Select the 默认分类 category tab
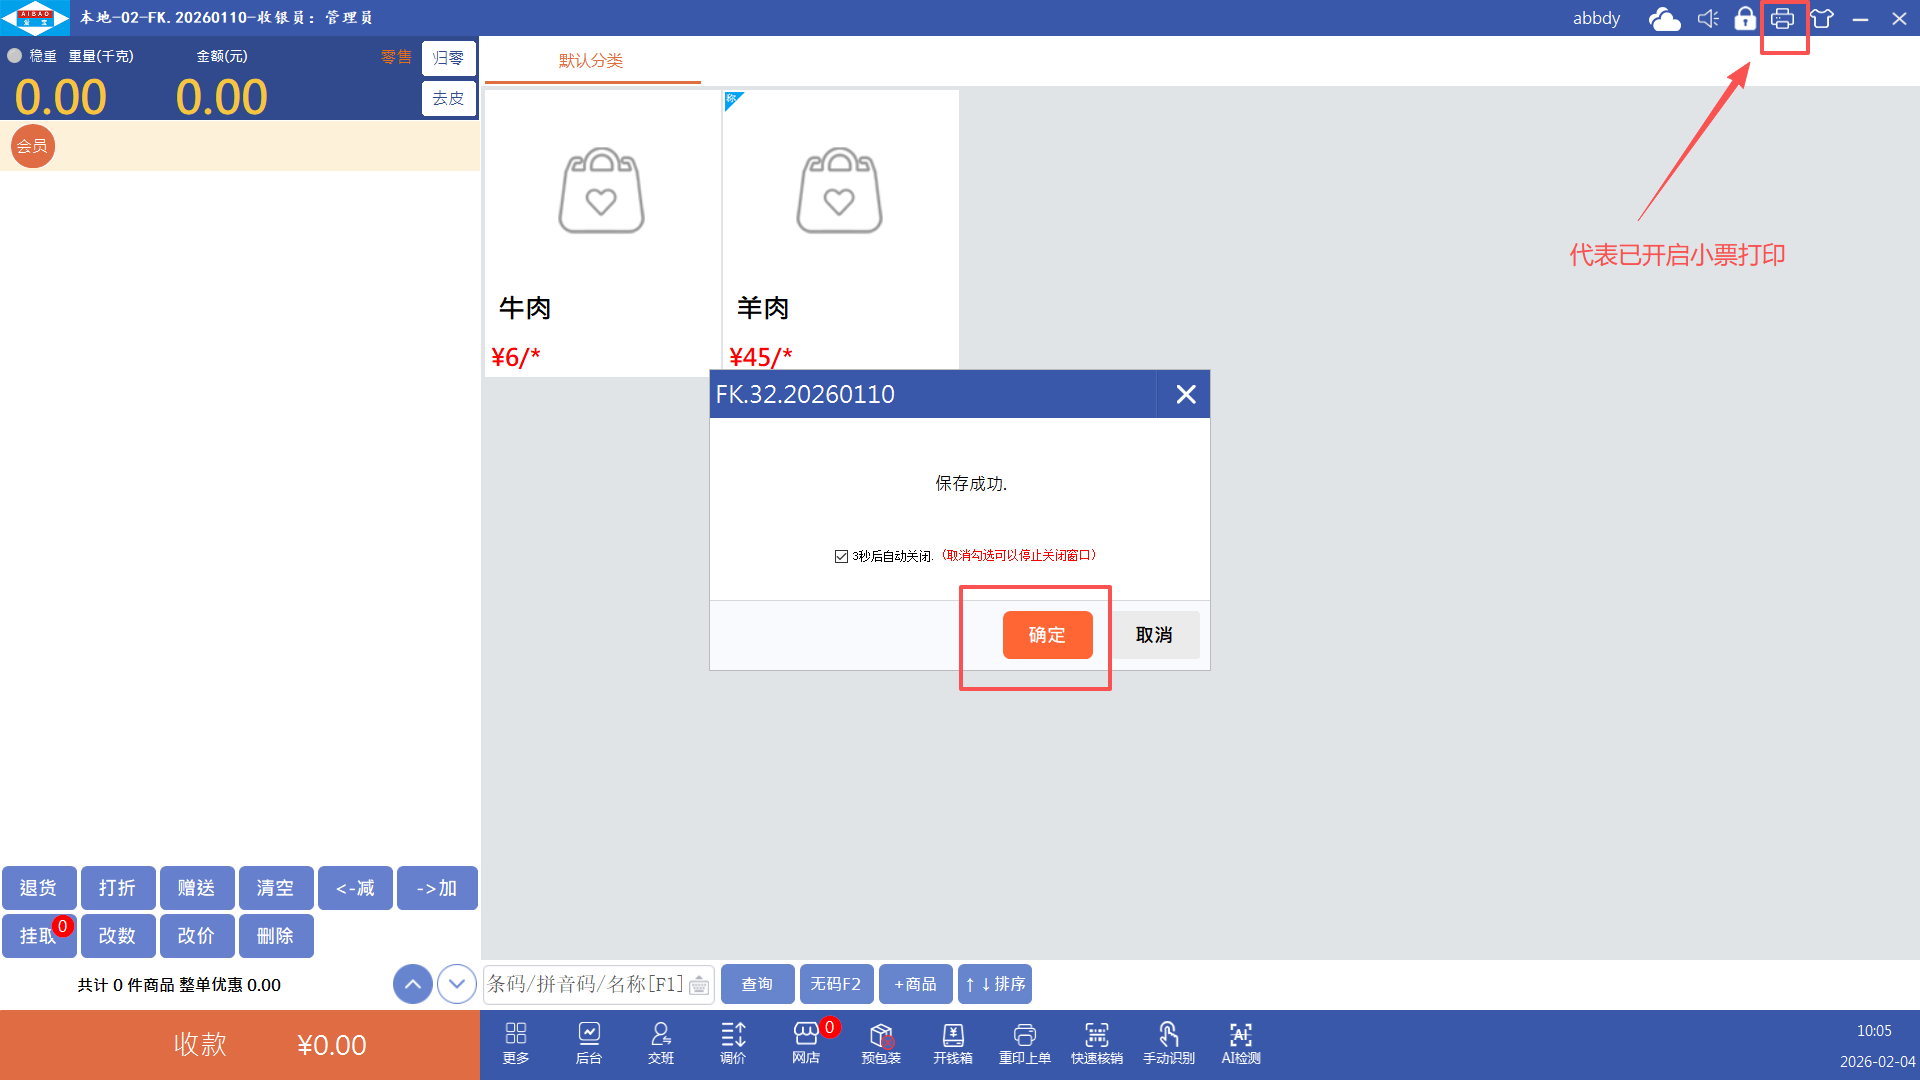This screenshot has height=1080, width=1920. click(x=591, y=60)
